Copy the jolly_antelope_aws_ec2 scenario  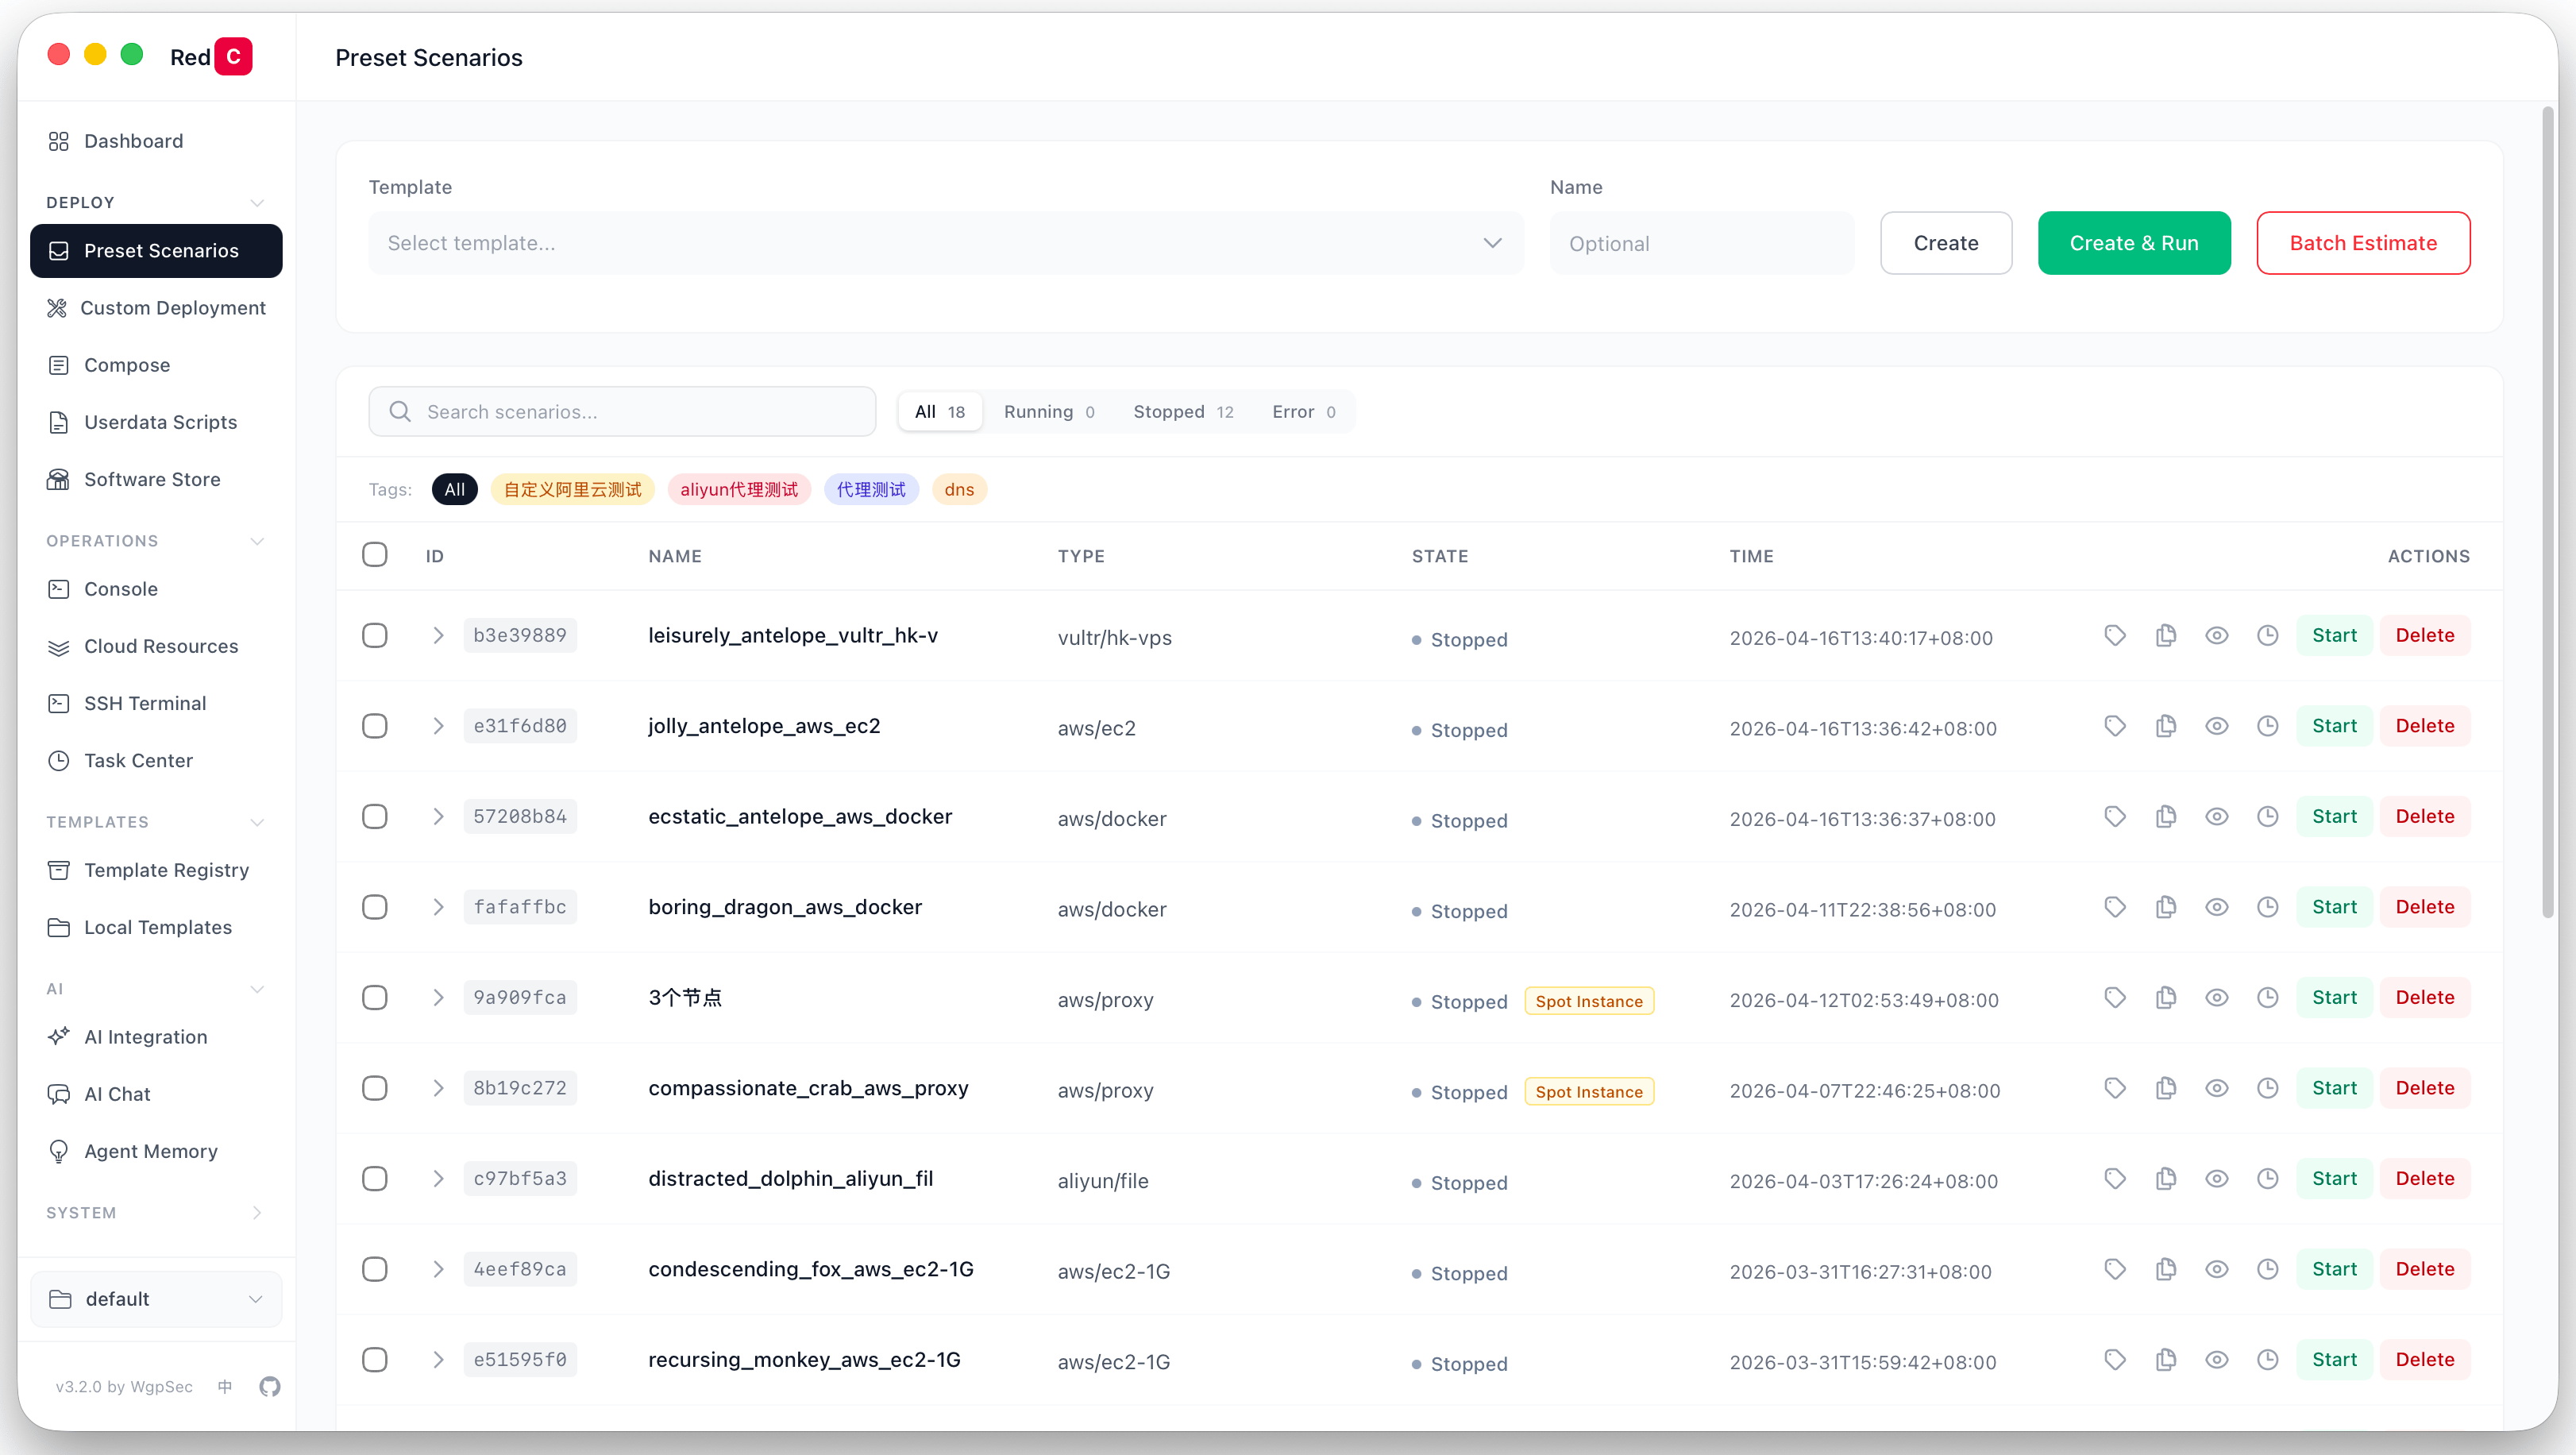point(2166,726)
